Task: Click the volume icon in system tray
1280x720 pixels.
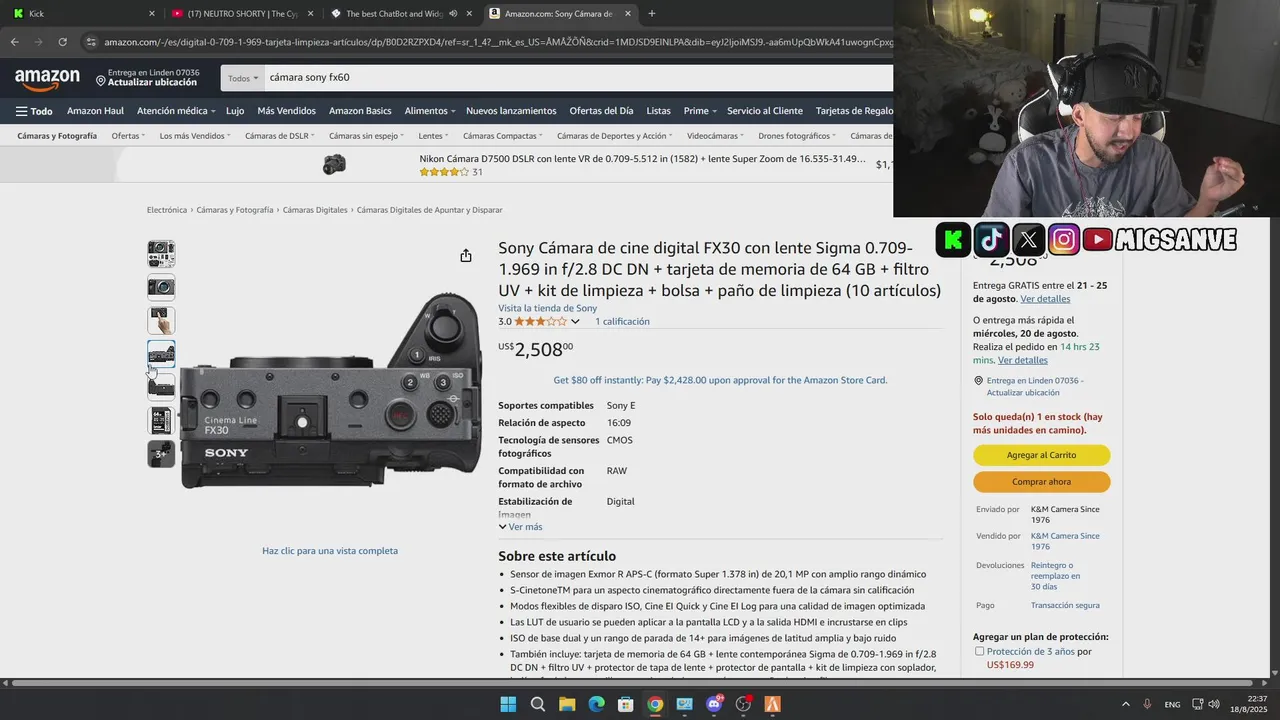Action: pos(1213,704)
